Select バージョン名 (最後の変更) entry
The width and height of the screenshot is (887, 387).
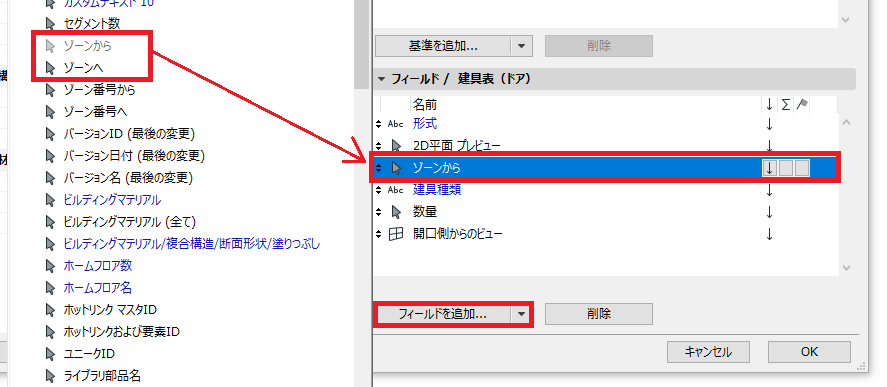pyautogui.click(x=128, y=178)
